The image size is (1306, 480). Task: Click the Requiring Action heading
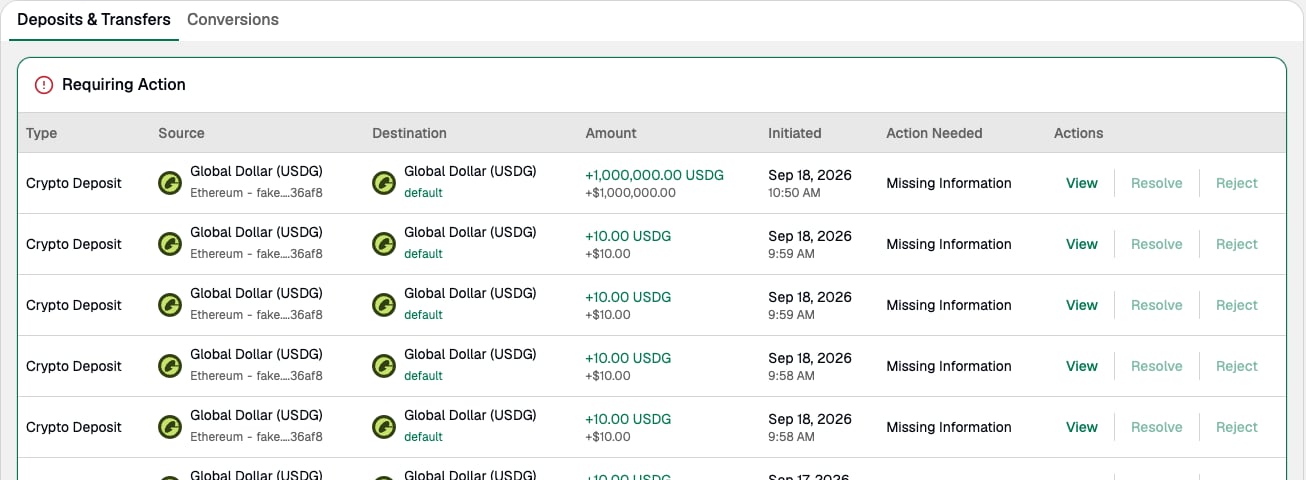tap(124, 85)
